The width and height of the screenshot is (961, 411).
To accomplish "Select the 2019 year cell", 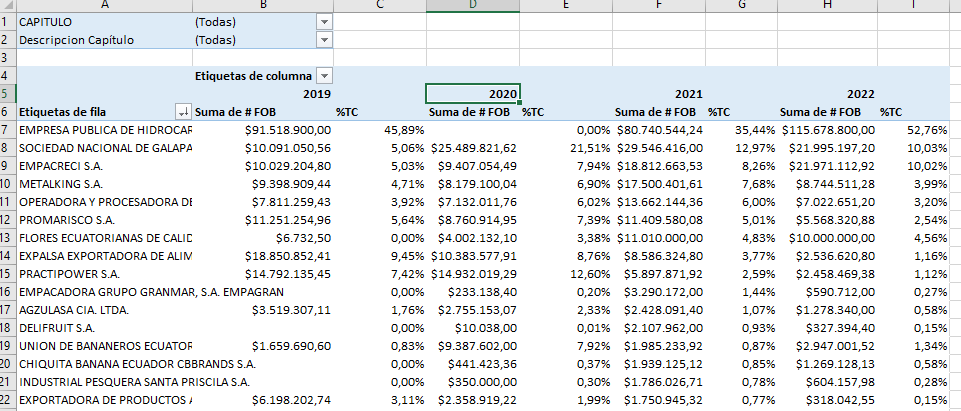I will [263, 94].
